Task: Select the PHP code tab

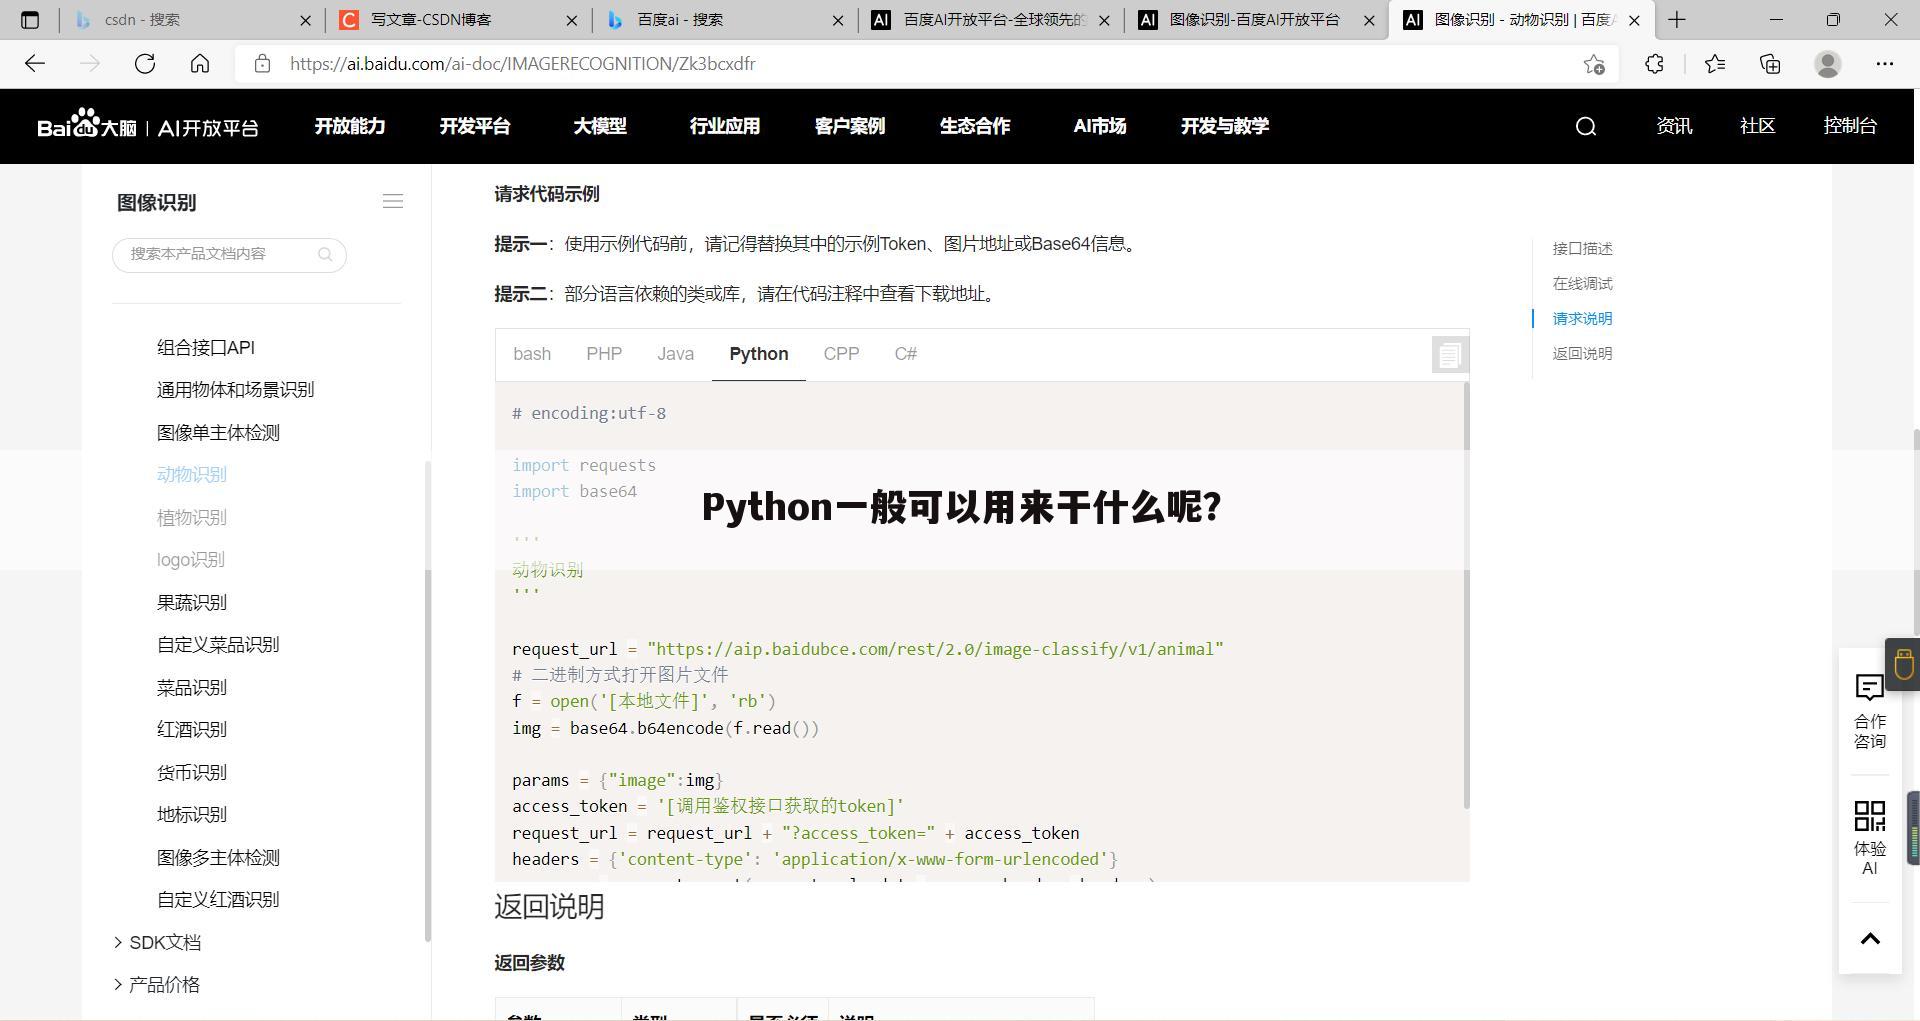Action: [604, 354]
